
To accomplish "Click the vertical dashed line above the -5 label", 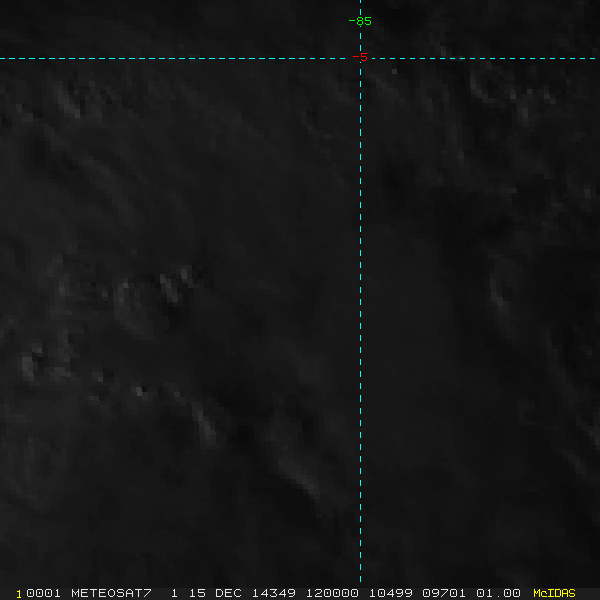I will [x=360, y=40].
